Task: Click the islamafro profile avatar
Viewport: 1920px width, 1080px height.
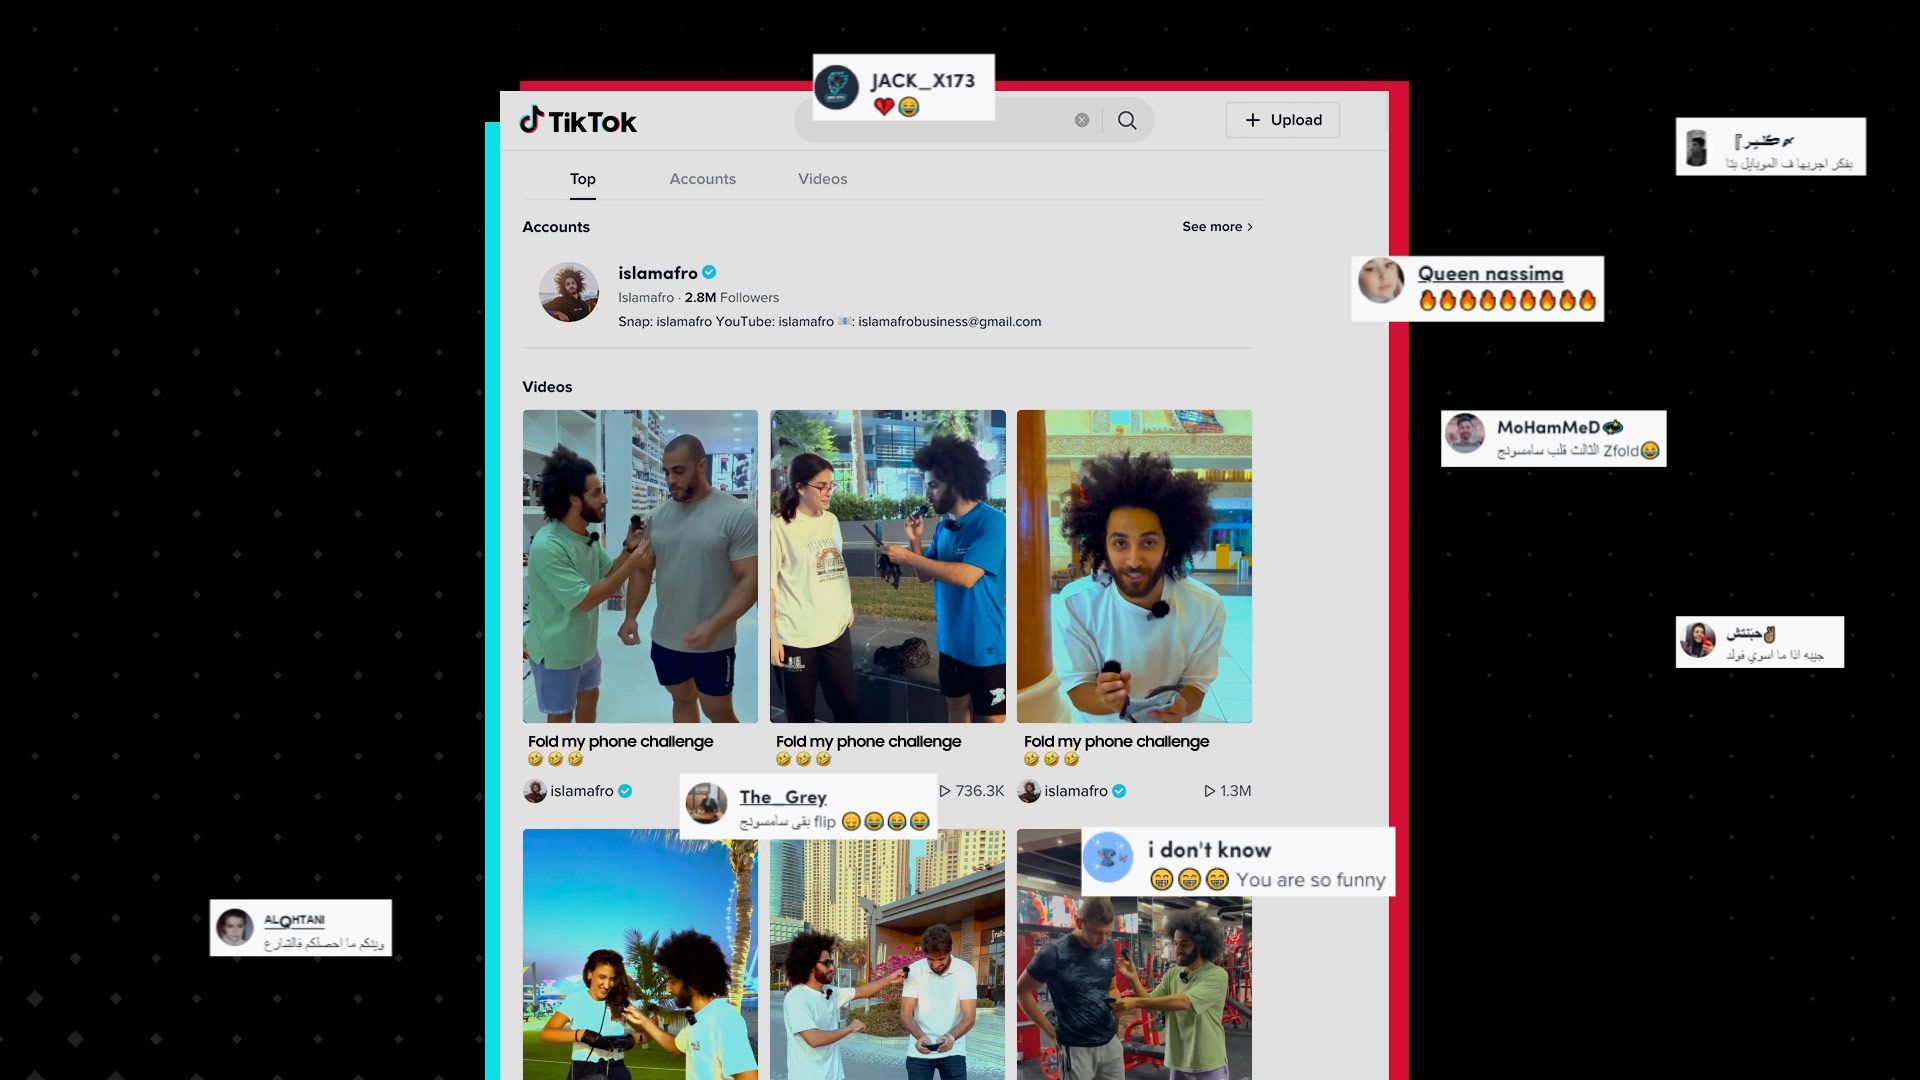Action: click(x=569, y=292)
